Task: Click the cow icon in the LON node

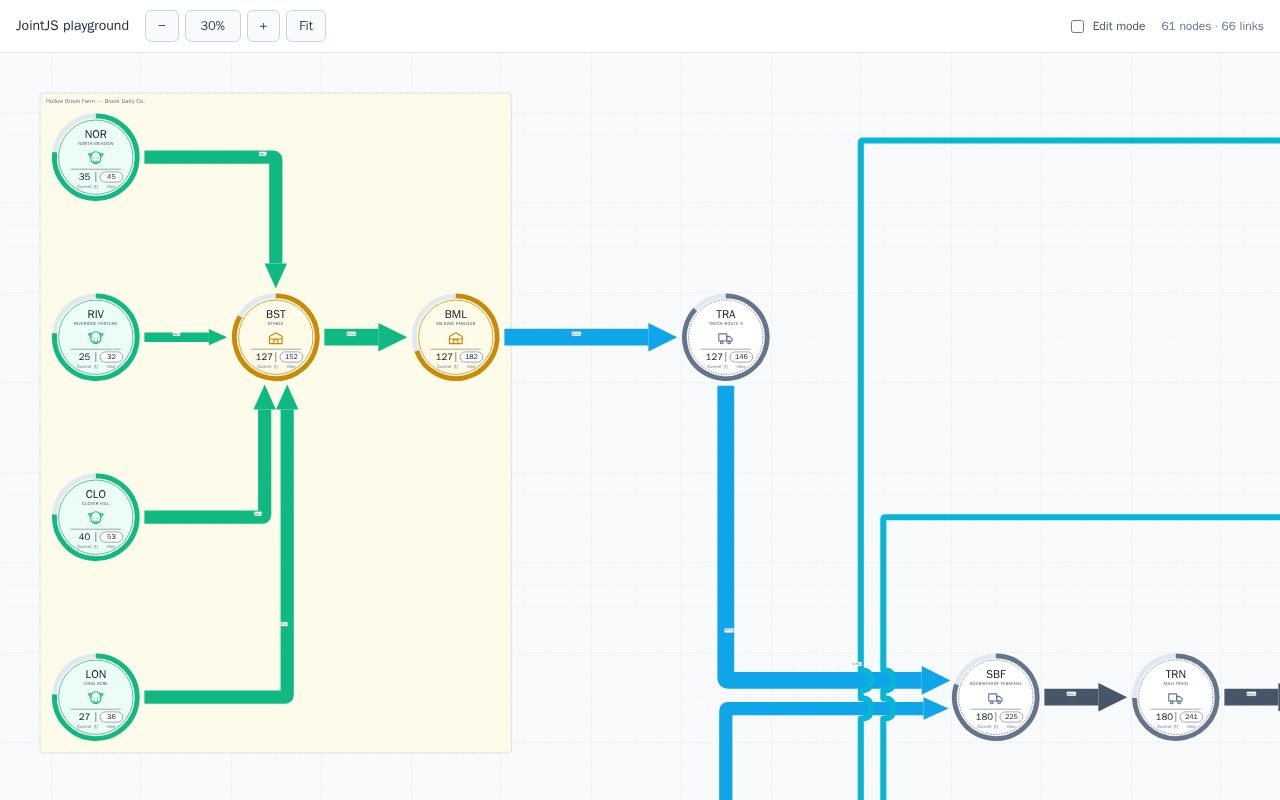Action: point(96,698)
